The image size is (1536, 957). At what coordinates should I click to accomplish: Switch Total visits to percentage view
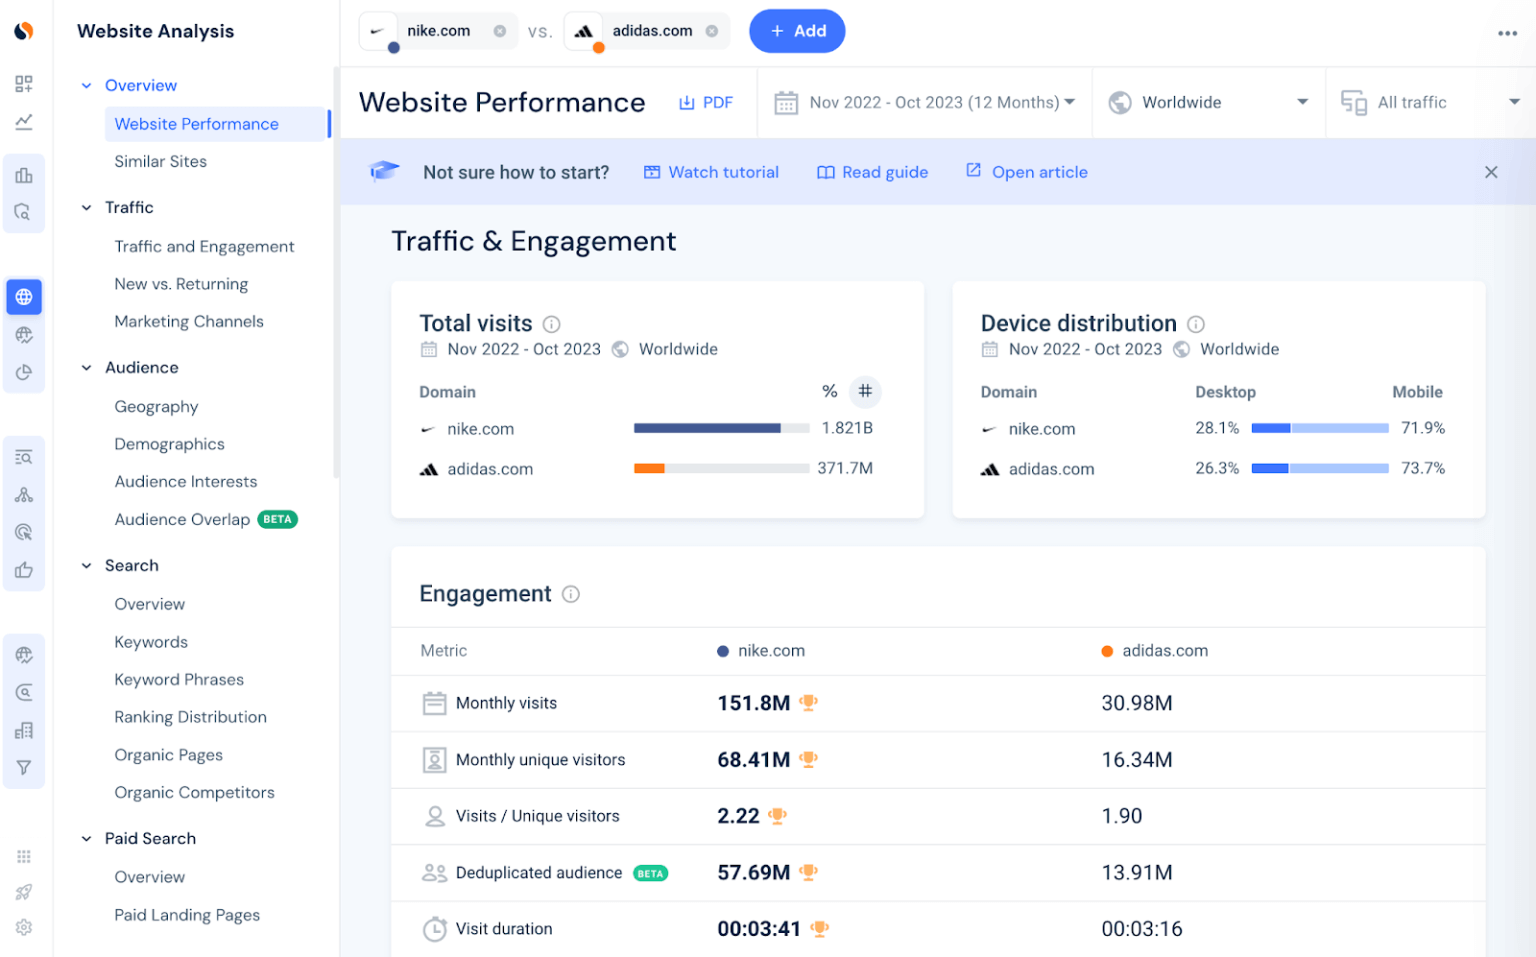coord(830,392)
